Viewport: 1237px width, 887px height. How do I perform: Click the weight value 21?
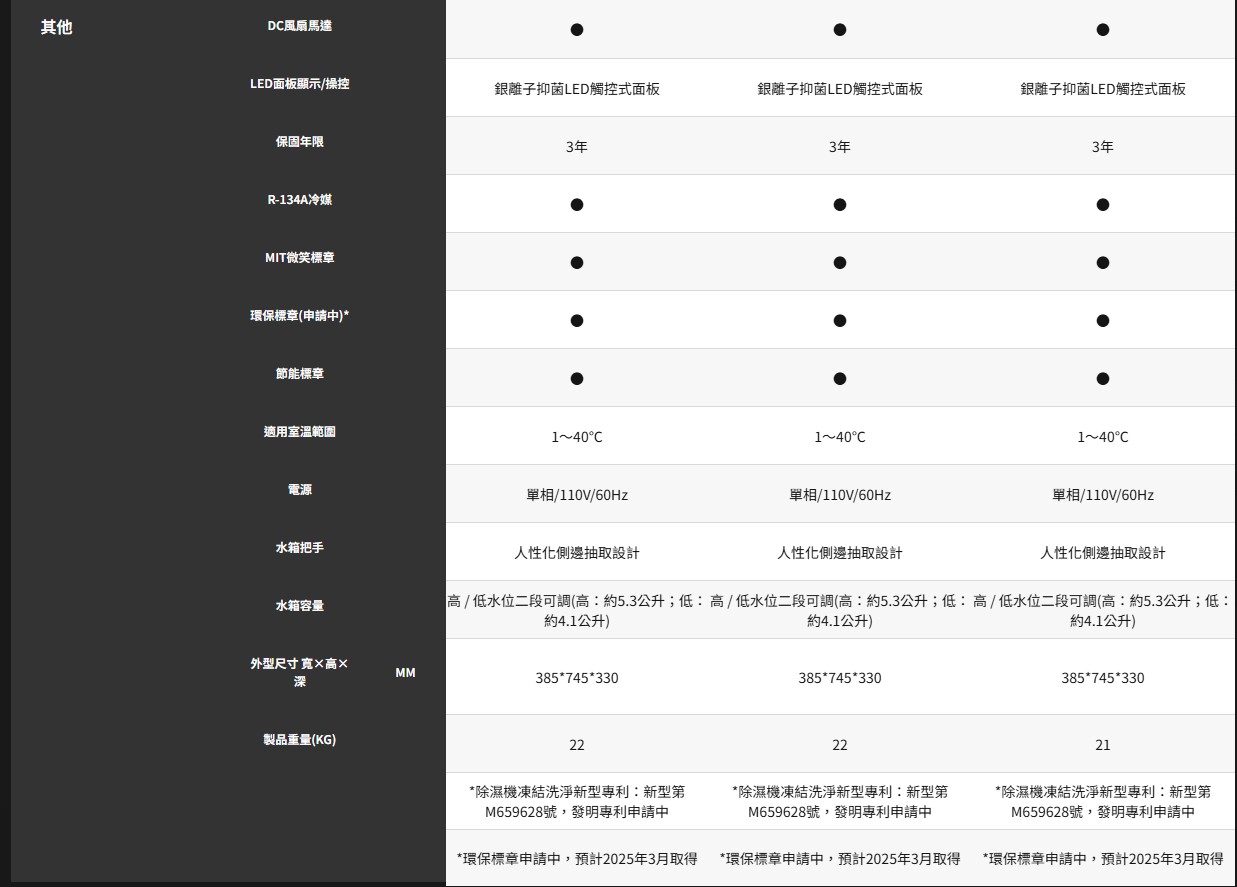click(1103, 745)
